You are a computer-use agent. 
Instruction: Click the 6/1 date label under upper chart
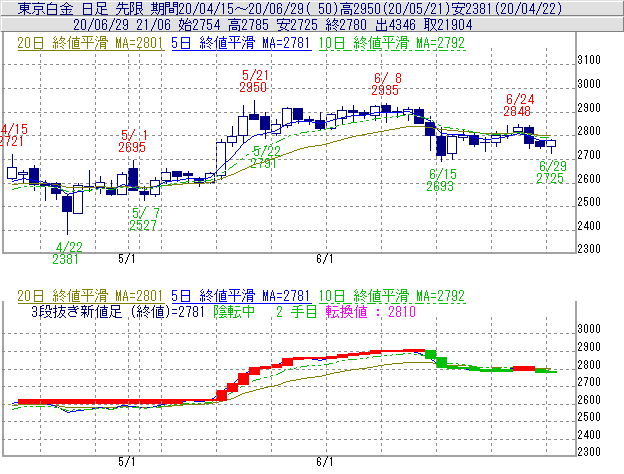pos(325,259)
